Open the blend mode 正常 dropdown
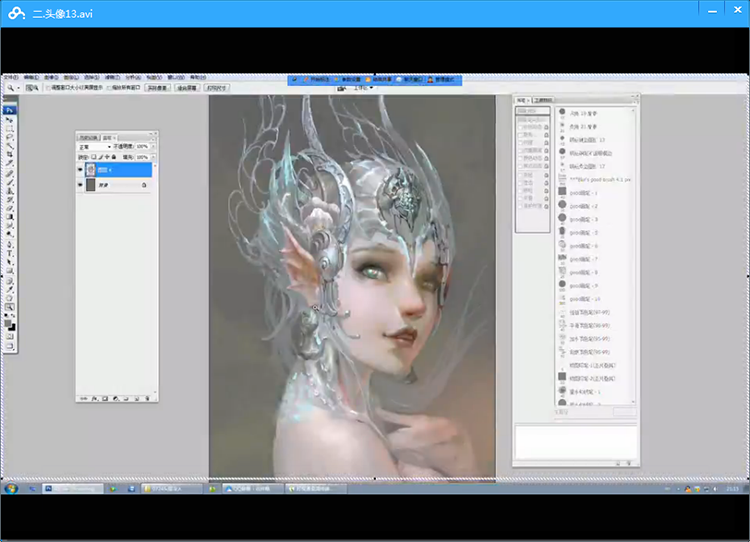 (95, 146)
